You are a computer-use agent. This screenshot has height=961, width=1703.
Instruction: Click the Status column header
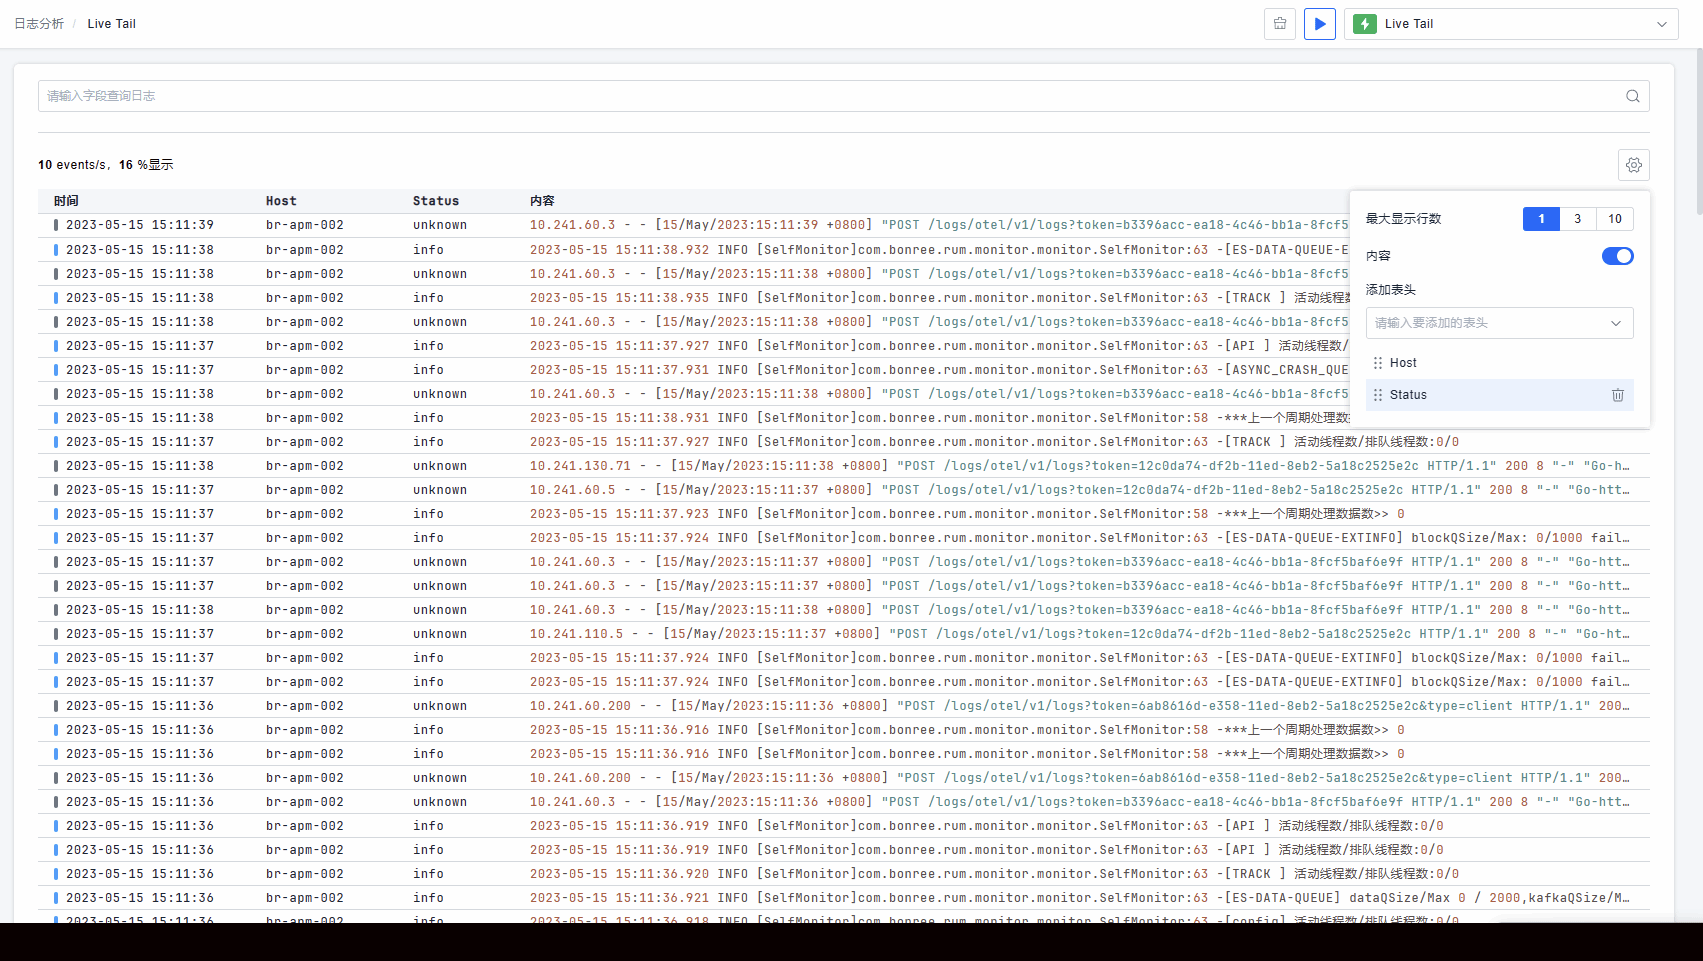(x=436, y=201)
